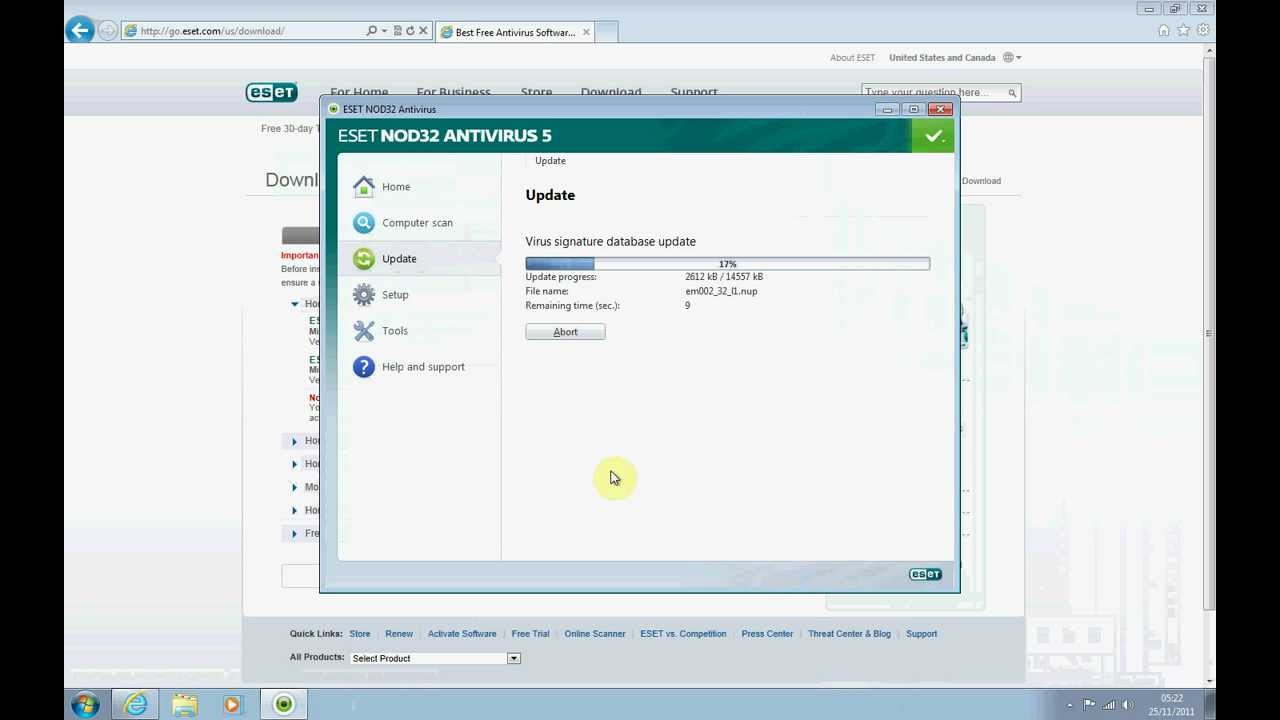This screenshot has height=720, width=1280.
Task: Click the Update breadcrumb label in ESET
Action: [550, 161]
